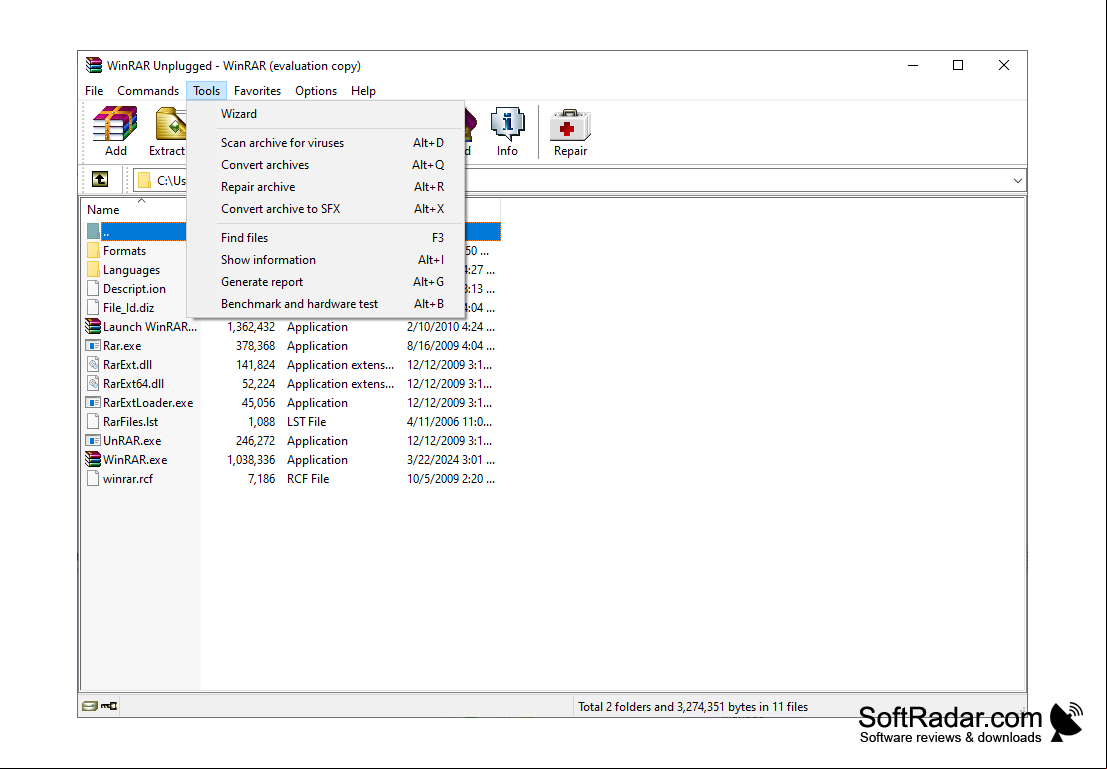This screenshot has height=769, width=1107.
Task: Open the Commands menu
Action: pos(148,90)
